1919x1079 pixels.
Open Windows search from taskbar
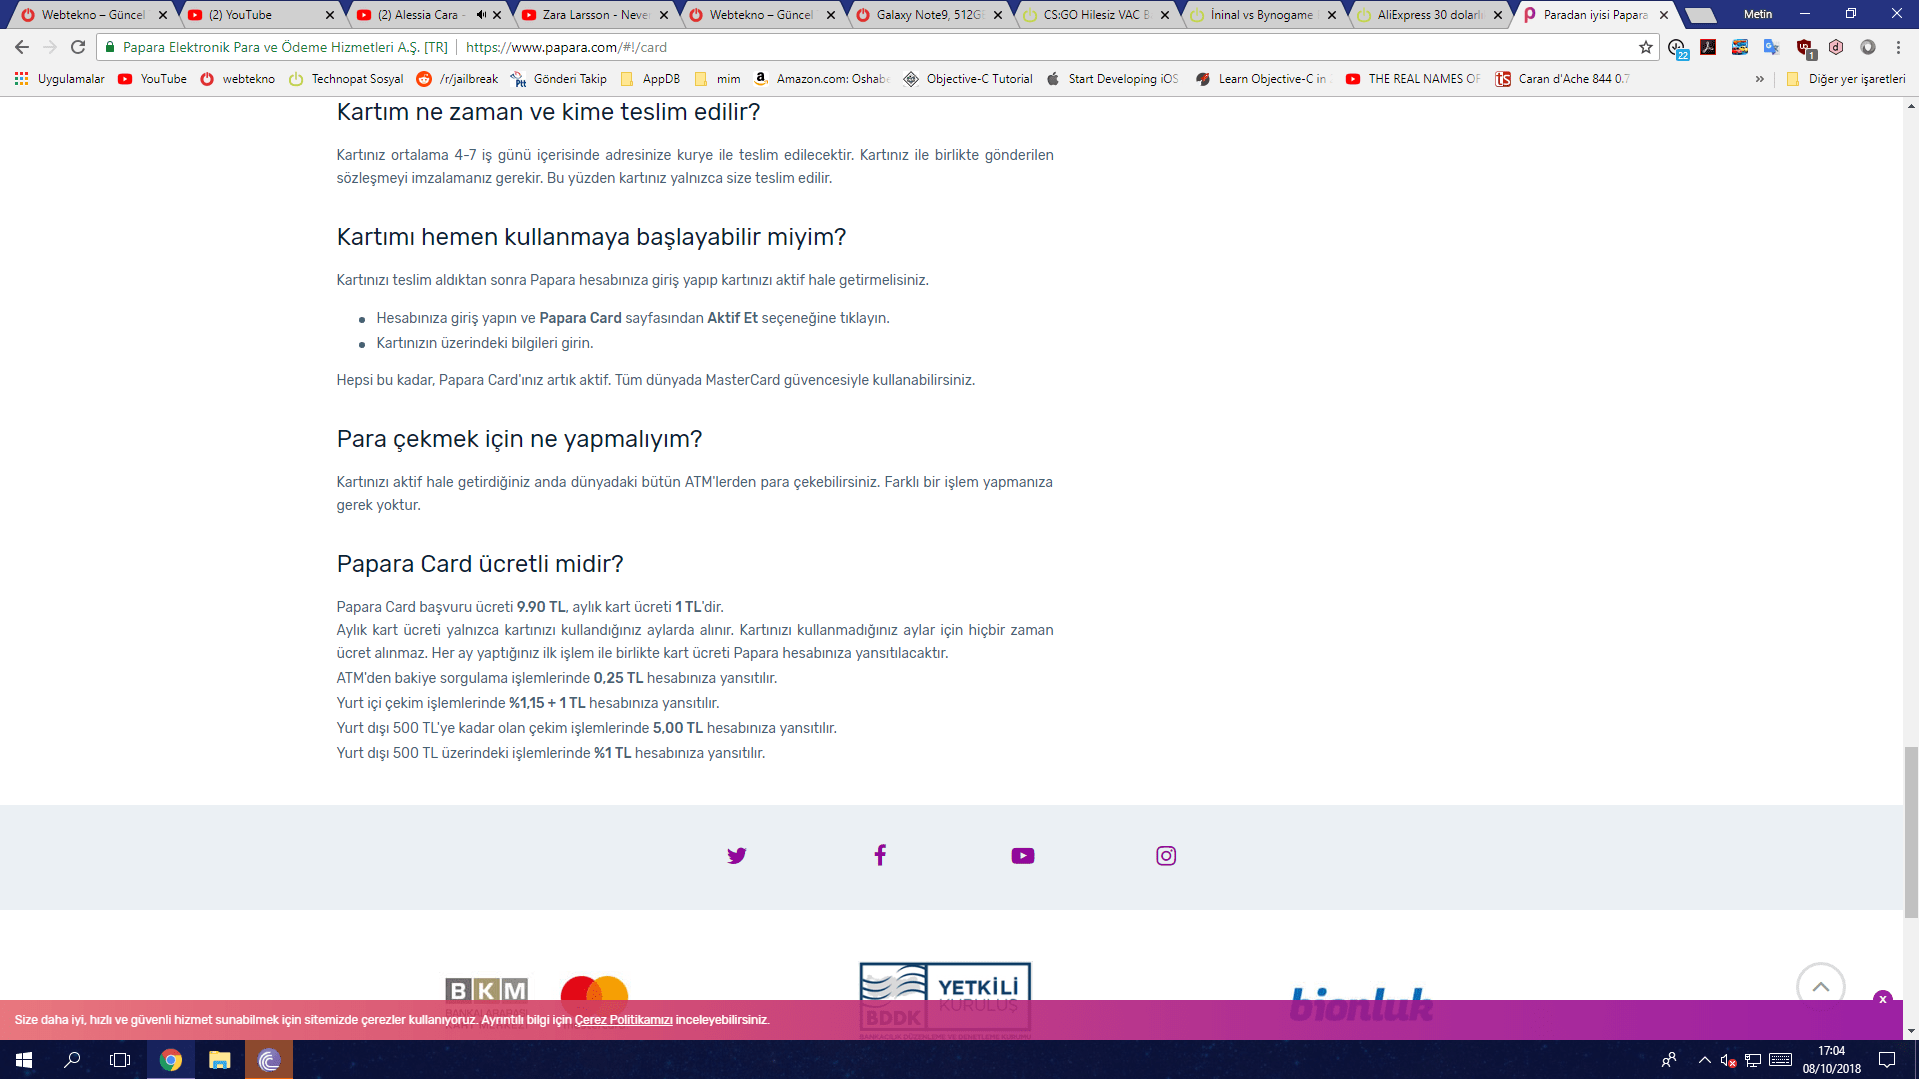(72, 1060)
